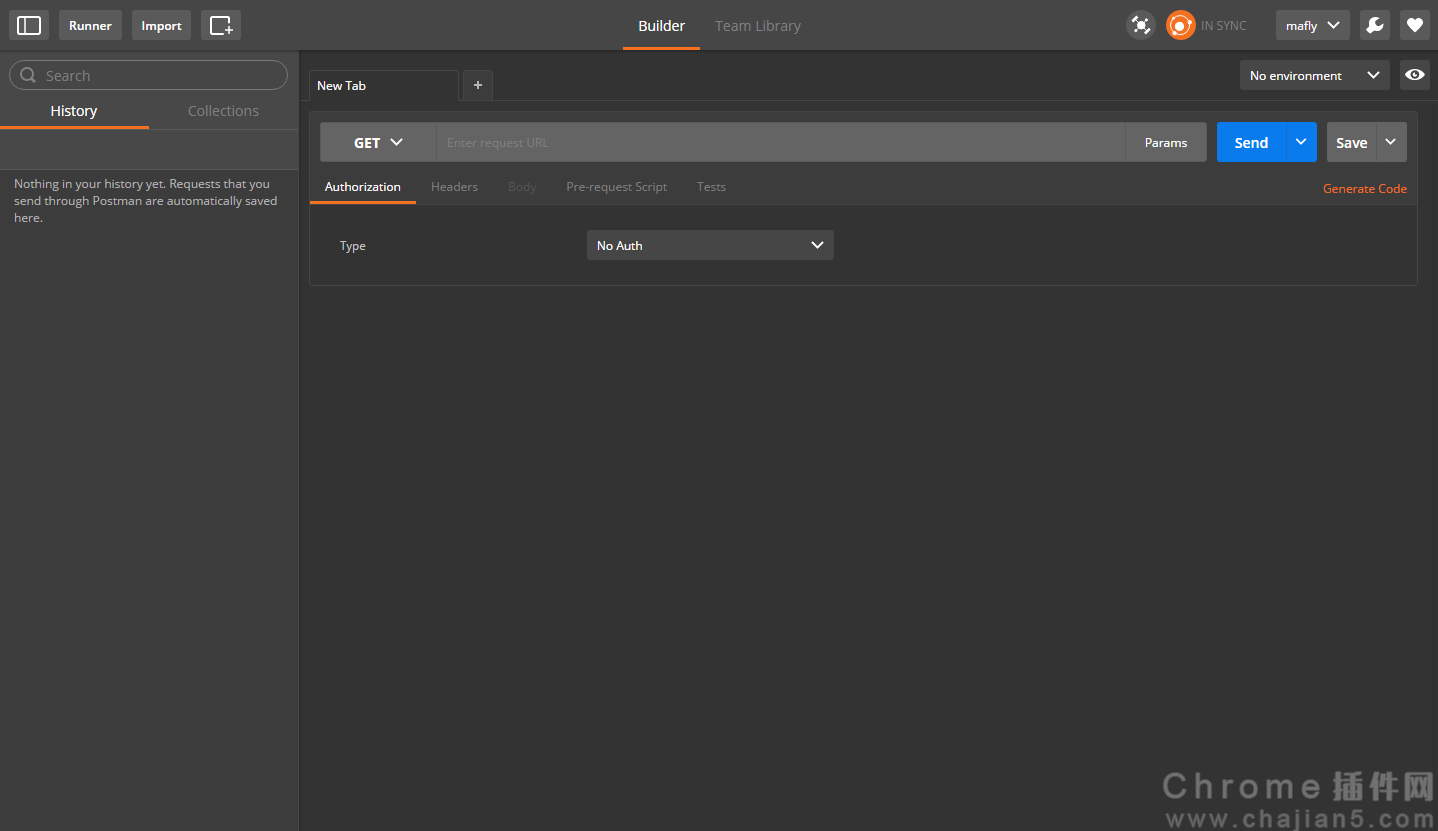The image size is (1438, 831).
Task: Click the Type label in Authorization
Action: [x=353, y=246]
